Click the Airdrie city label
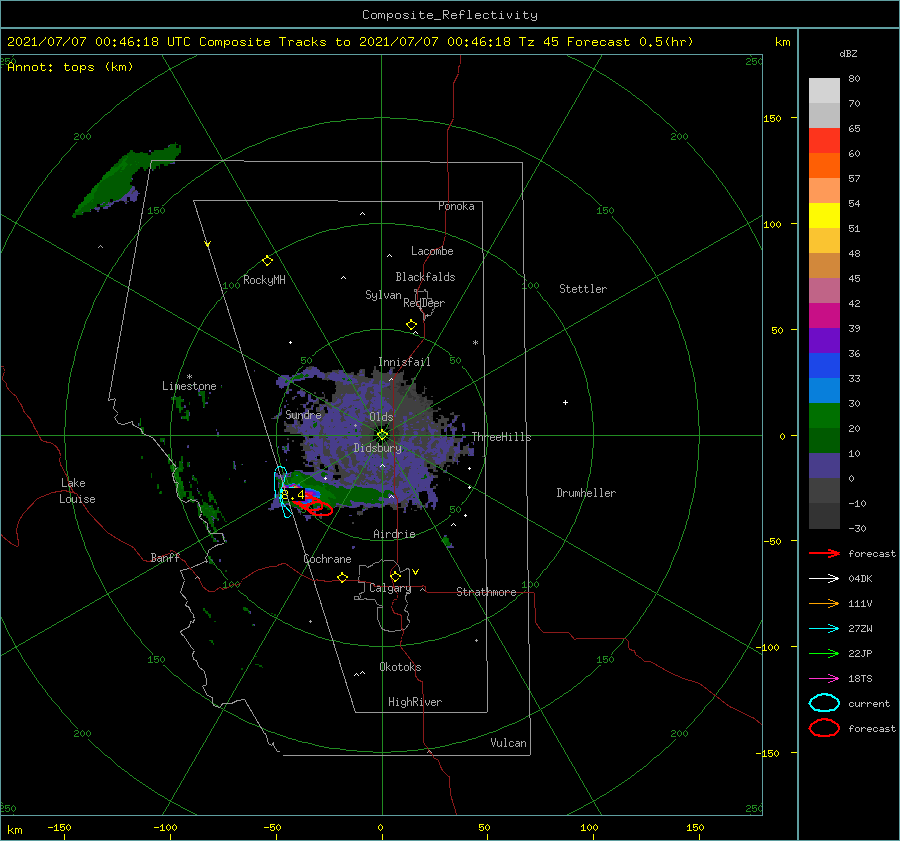 pyautogui.click(x=394, y=534)
